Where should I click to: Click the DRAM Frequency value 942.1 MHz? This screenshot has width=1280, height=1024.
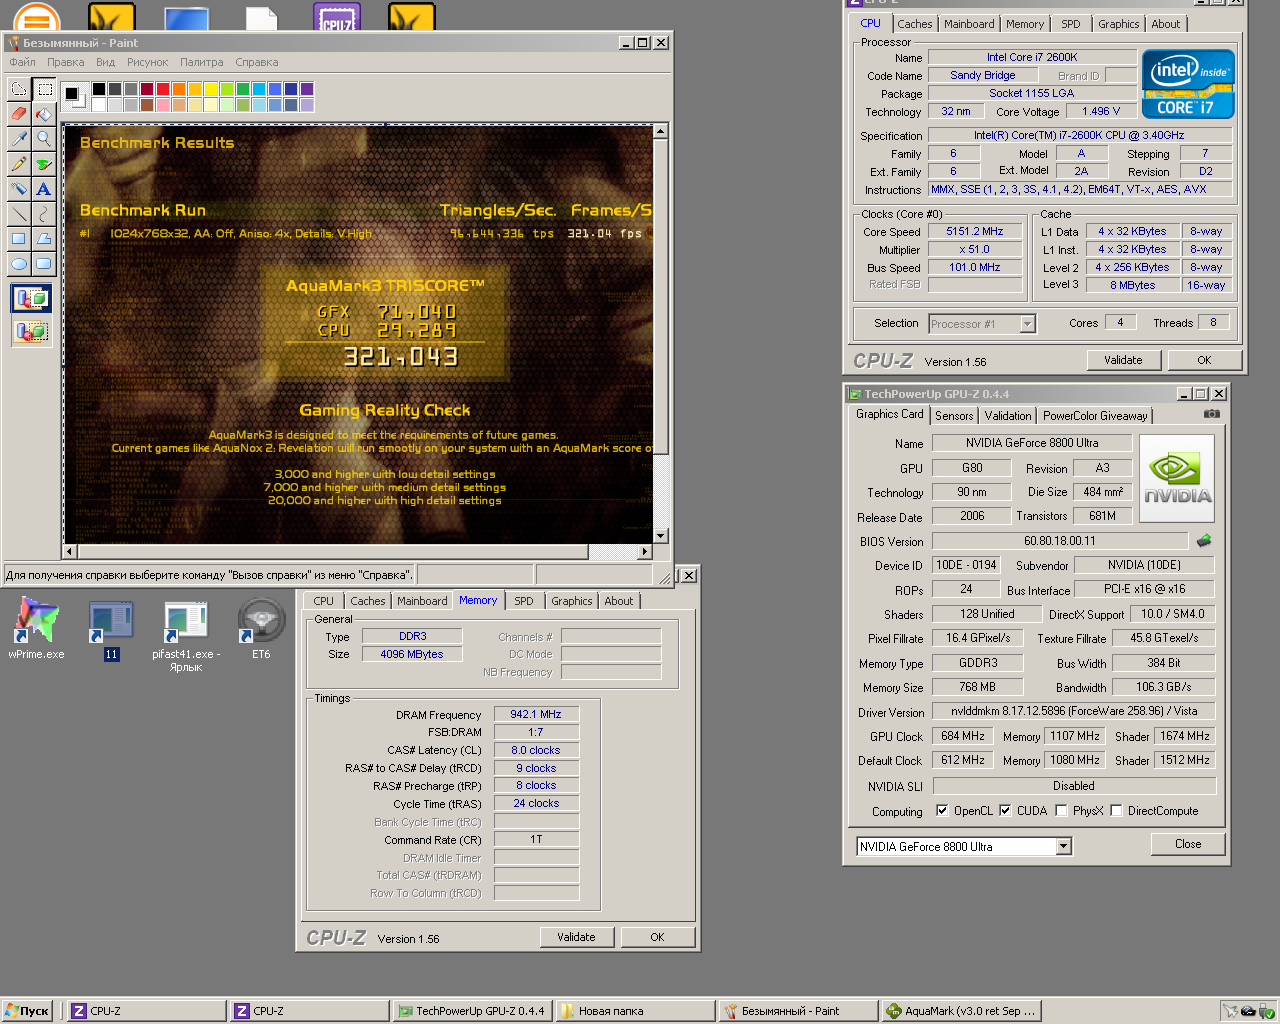[536, 714]
